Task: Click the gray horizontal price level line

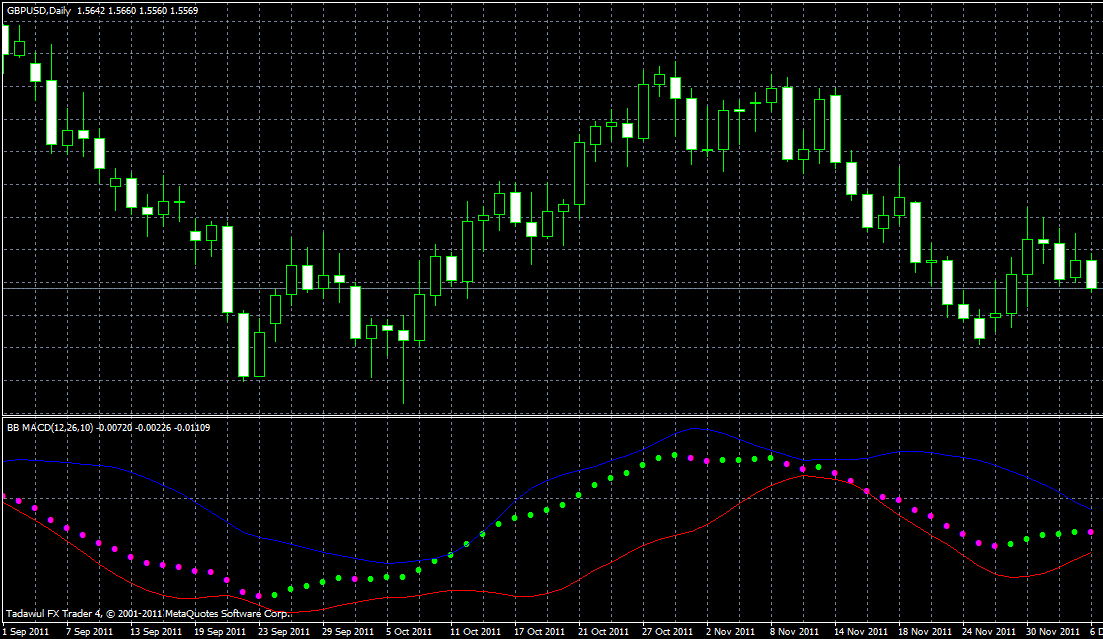Action: pyautogui.click(x=552, y=288)
